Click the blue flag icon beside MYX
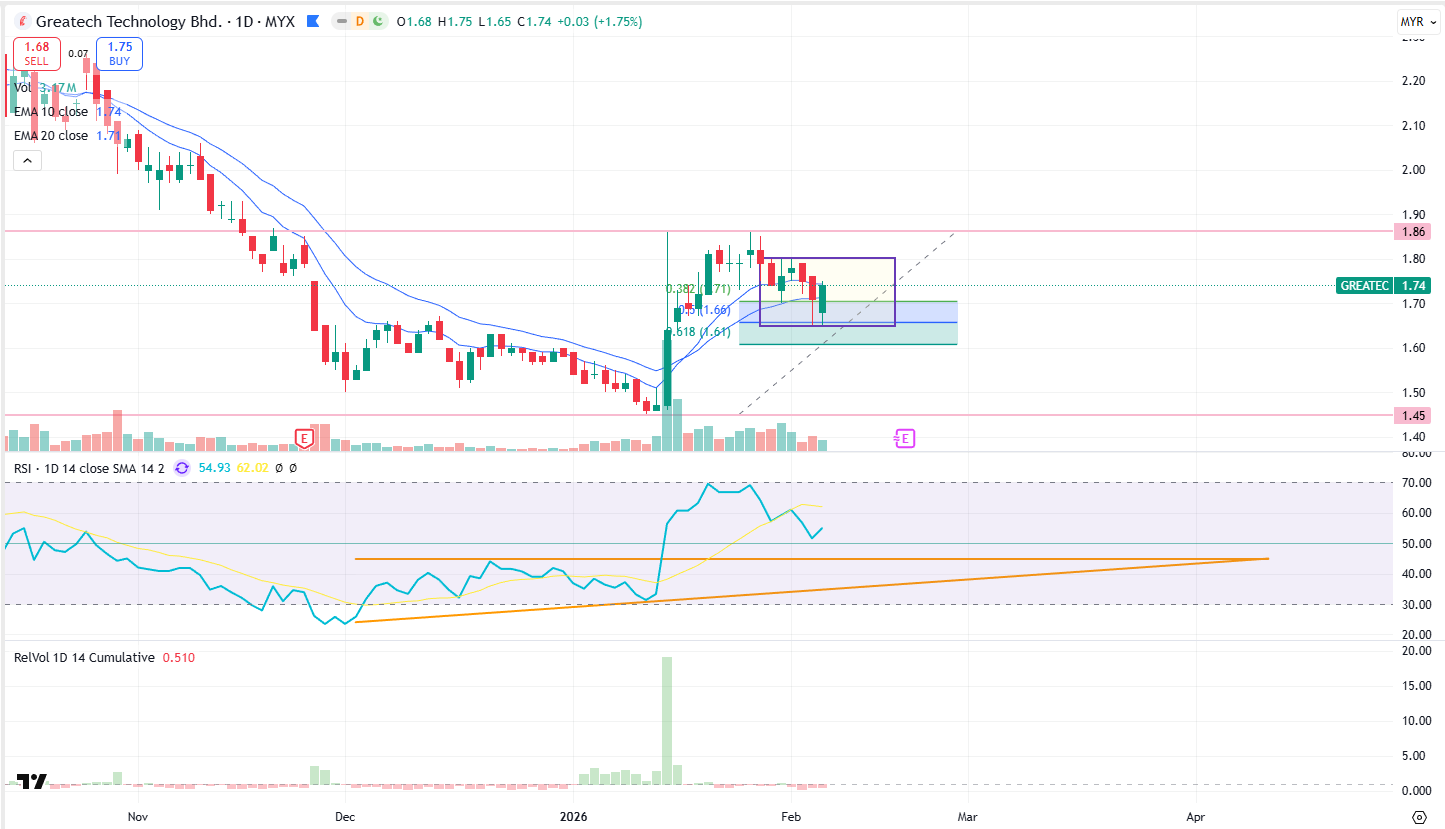 pos(314,21)
